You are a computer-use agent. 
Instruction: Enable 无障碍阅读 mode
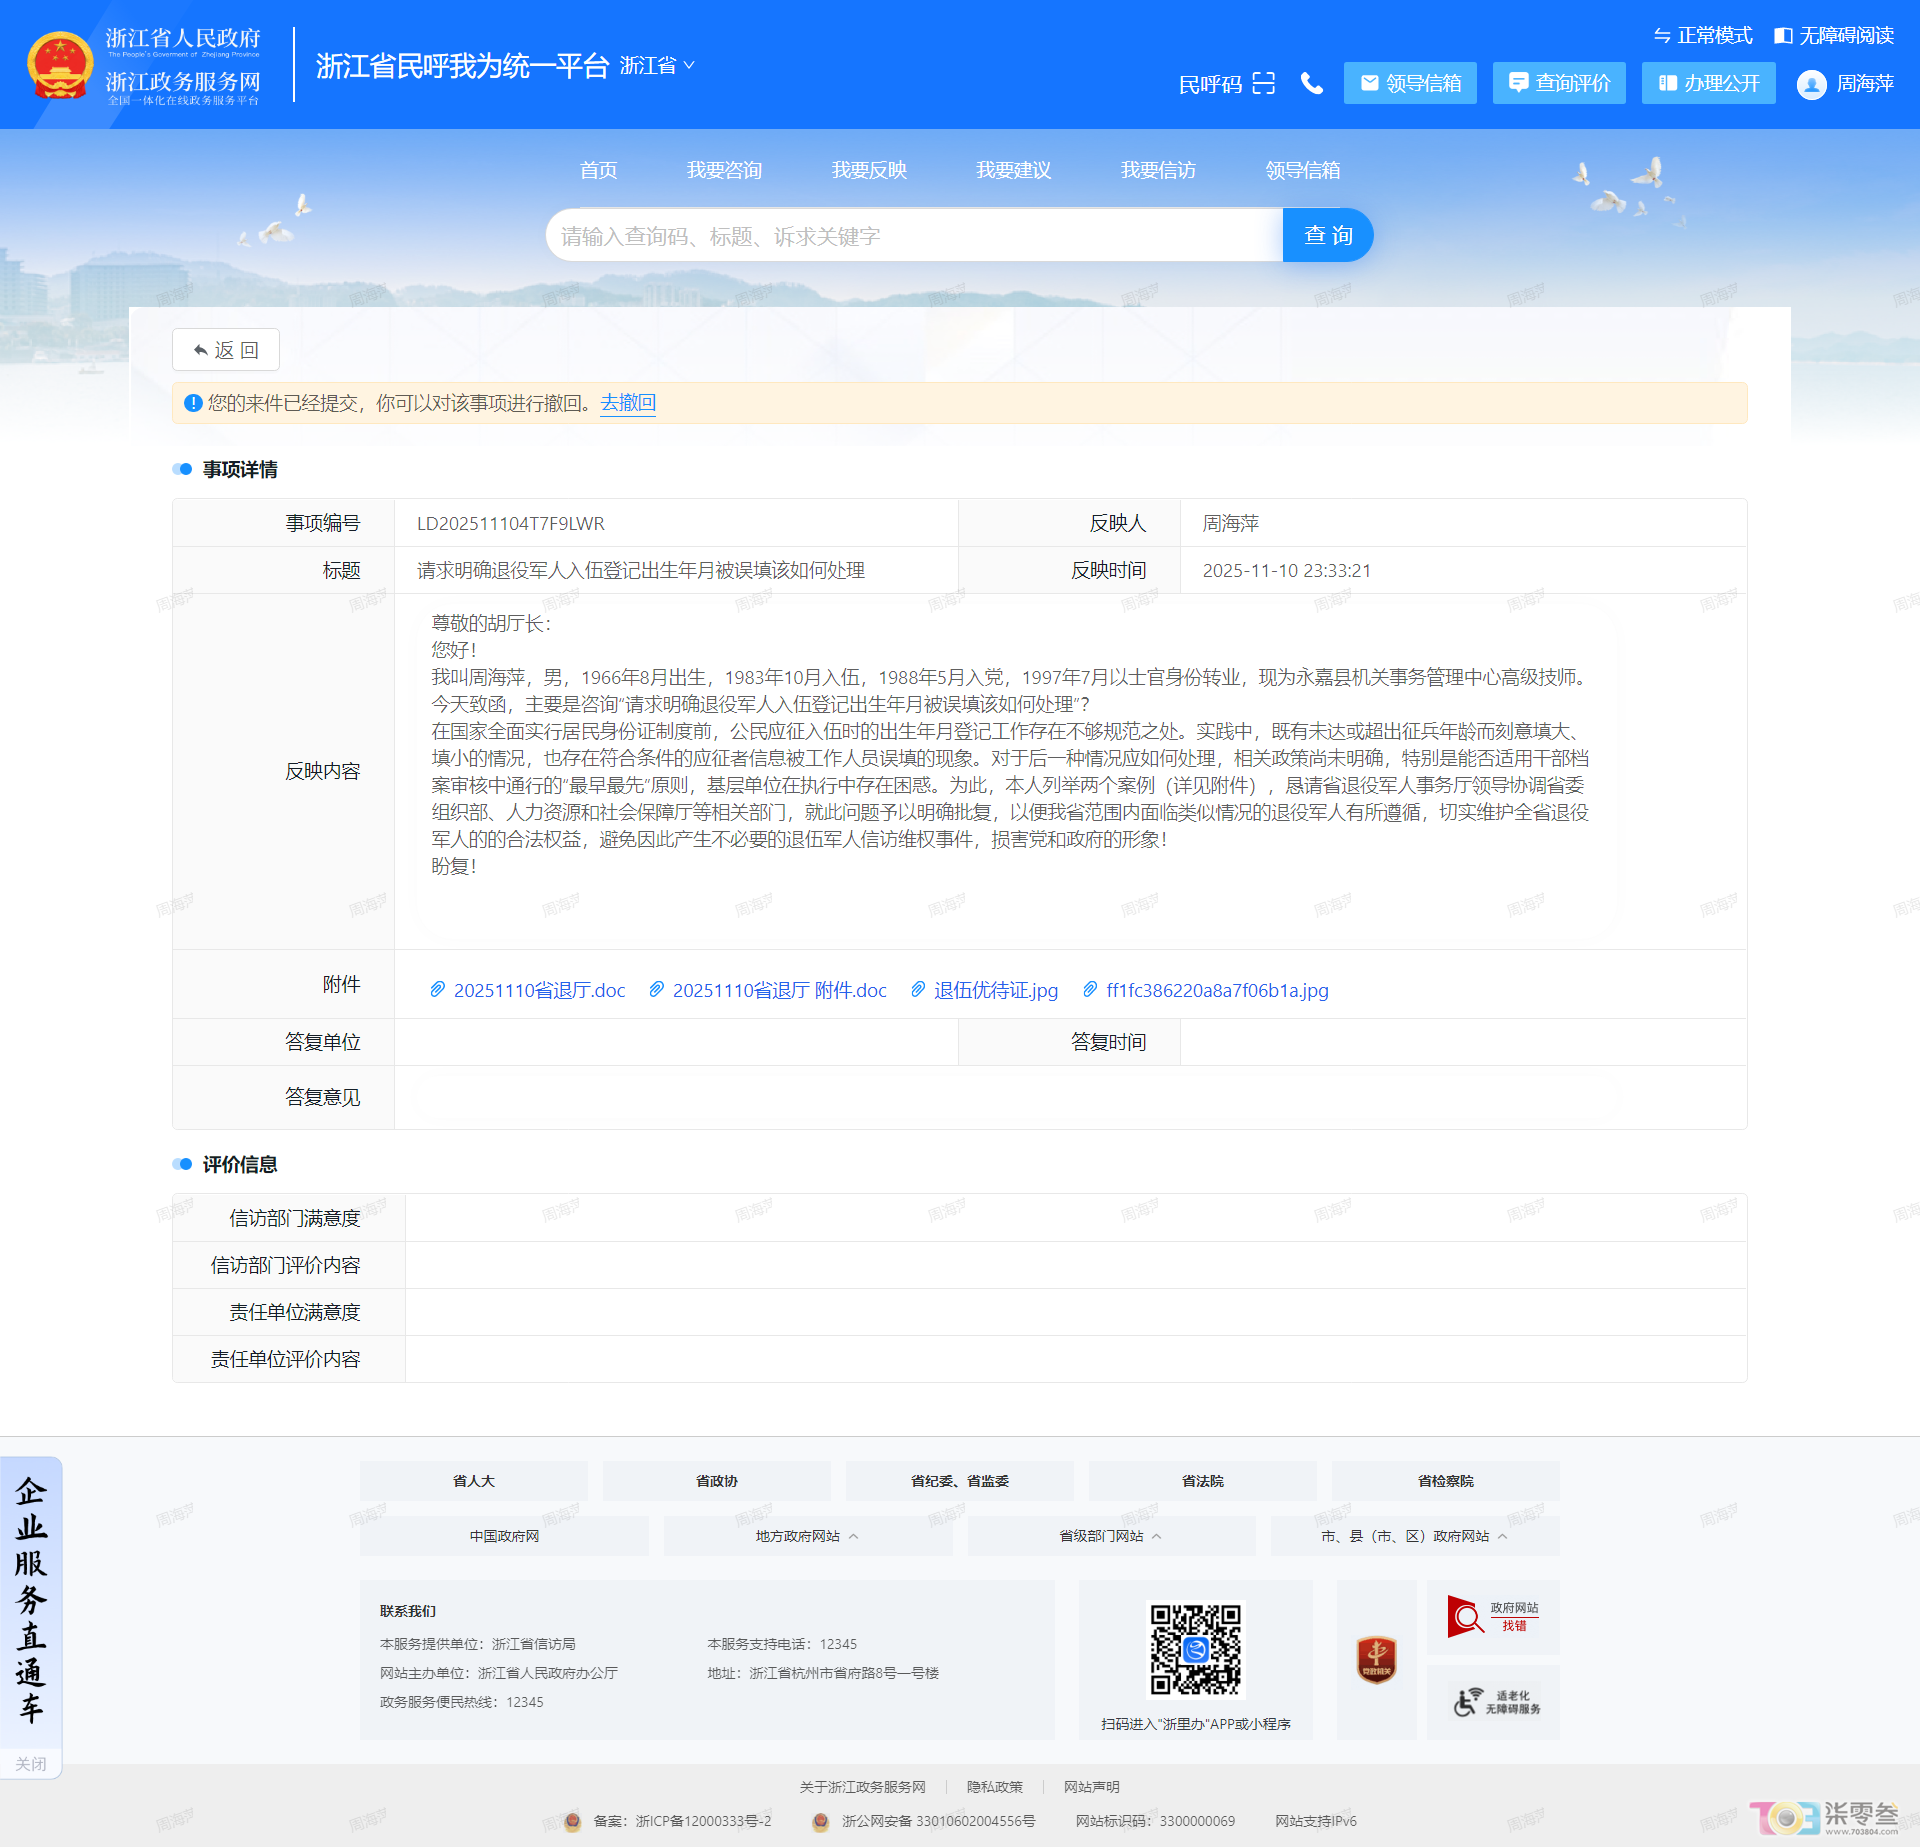[x=1834, y=36]
